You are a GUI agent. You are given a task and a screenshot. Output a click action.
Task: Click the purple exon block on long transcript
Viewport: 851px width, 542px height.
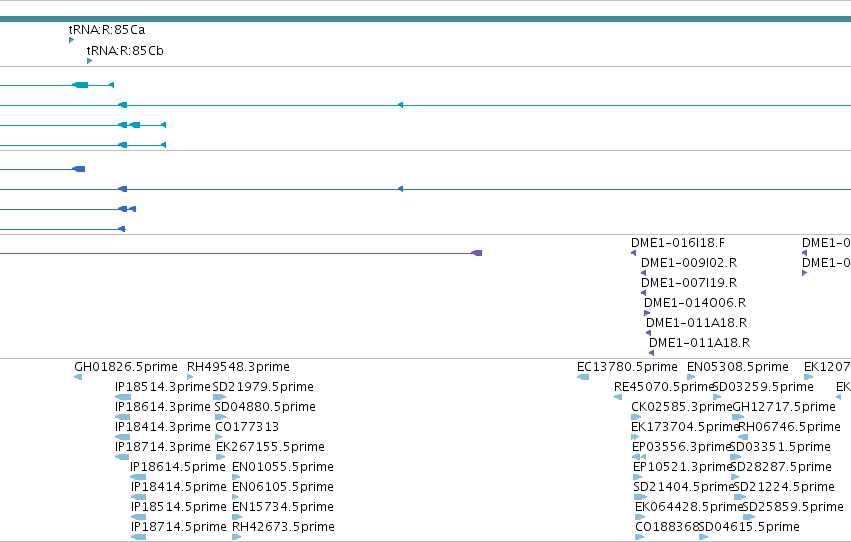point(477,253)
